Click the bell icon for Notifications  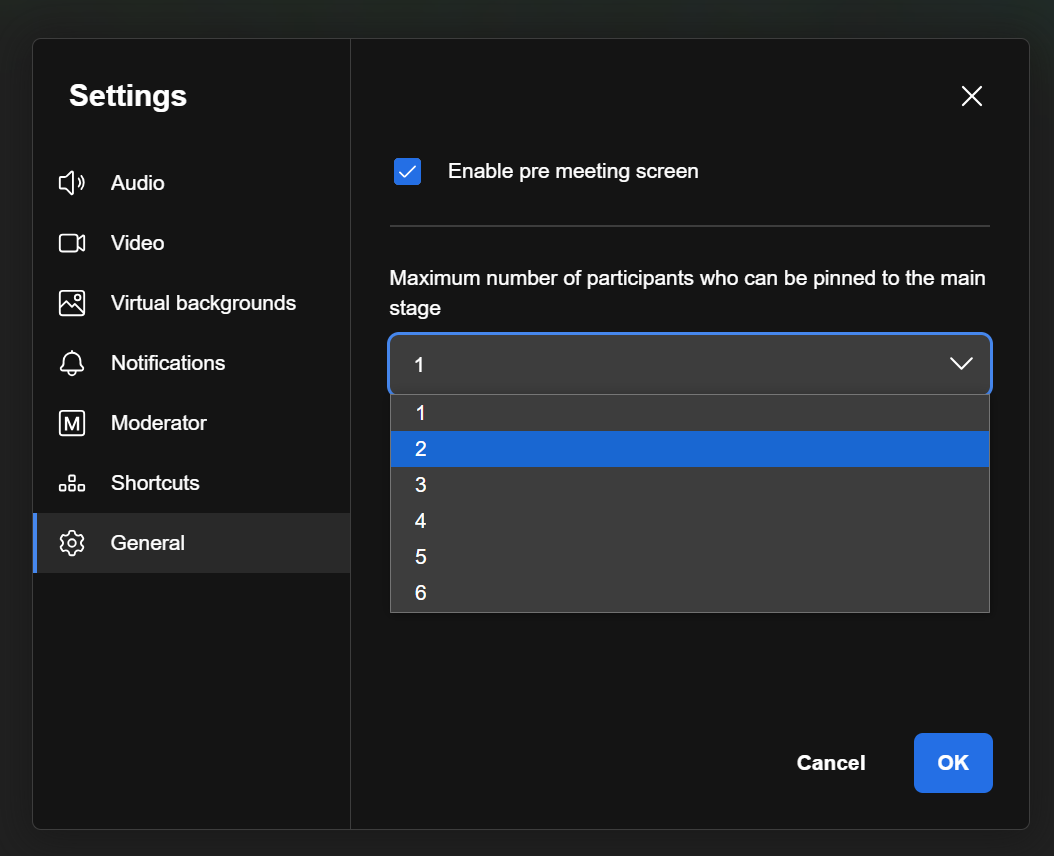click(71, 363)
